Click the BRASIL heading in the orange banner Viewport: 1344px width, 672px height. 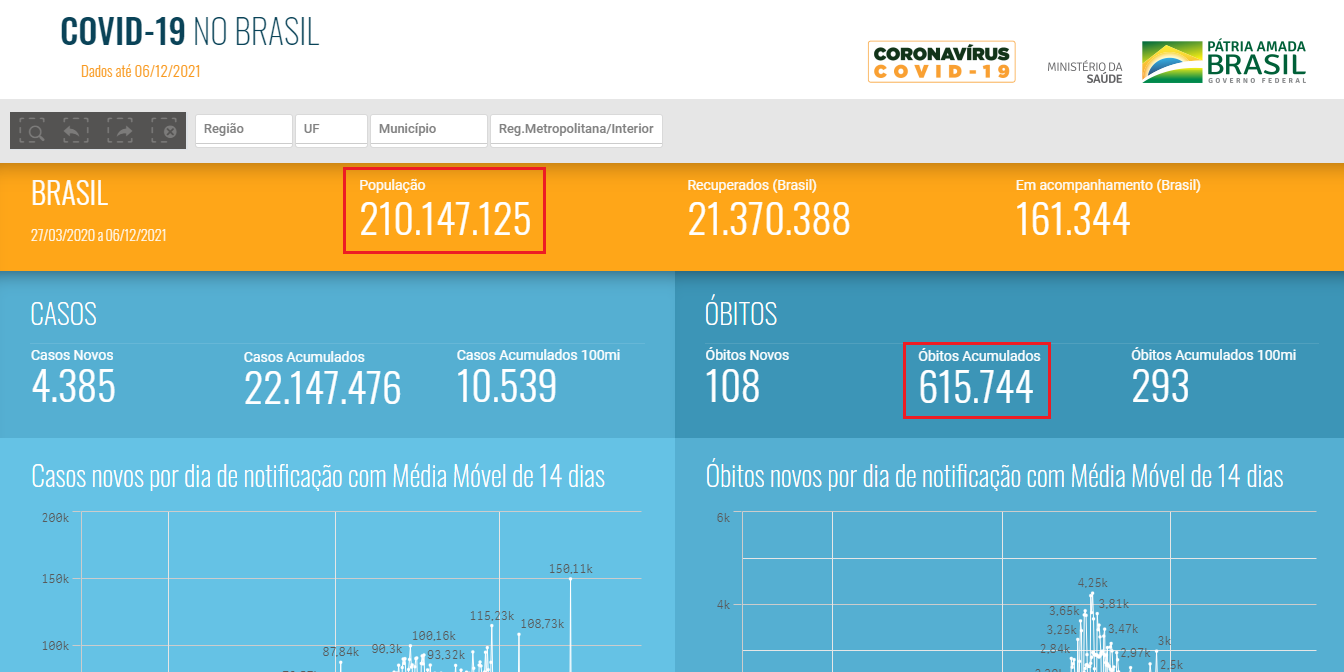pos(70,193)
